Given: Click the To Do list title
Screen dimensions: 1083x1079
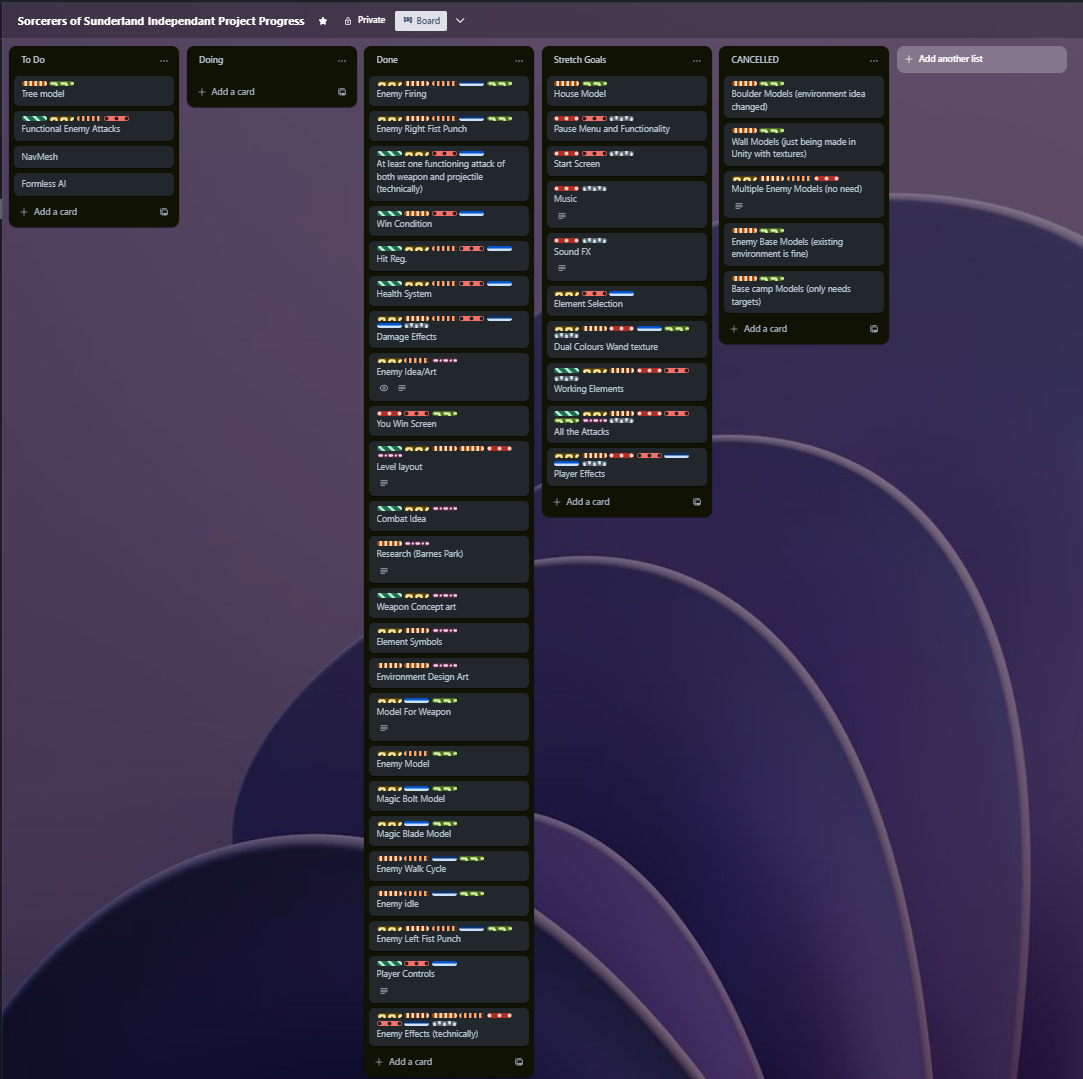Looking at the screenshot, I should (33, 60).
